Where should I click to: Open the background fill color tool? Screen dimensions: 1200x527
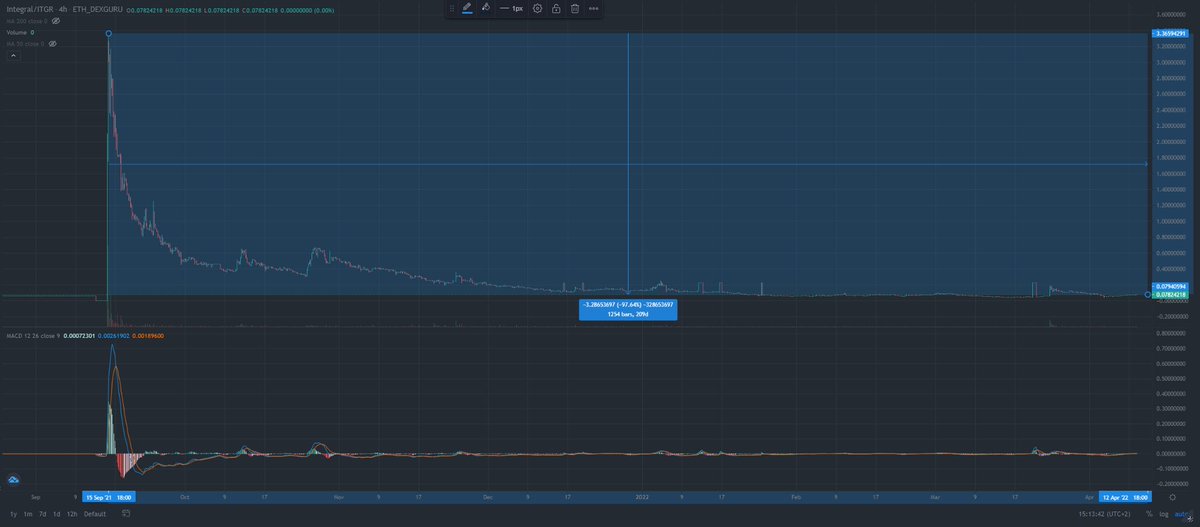point(485,8)
